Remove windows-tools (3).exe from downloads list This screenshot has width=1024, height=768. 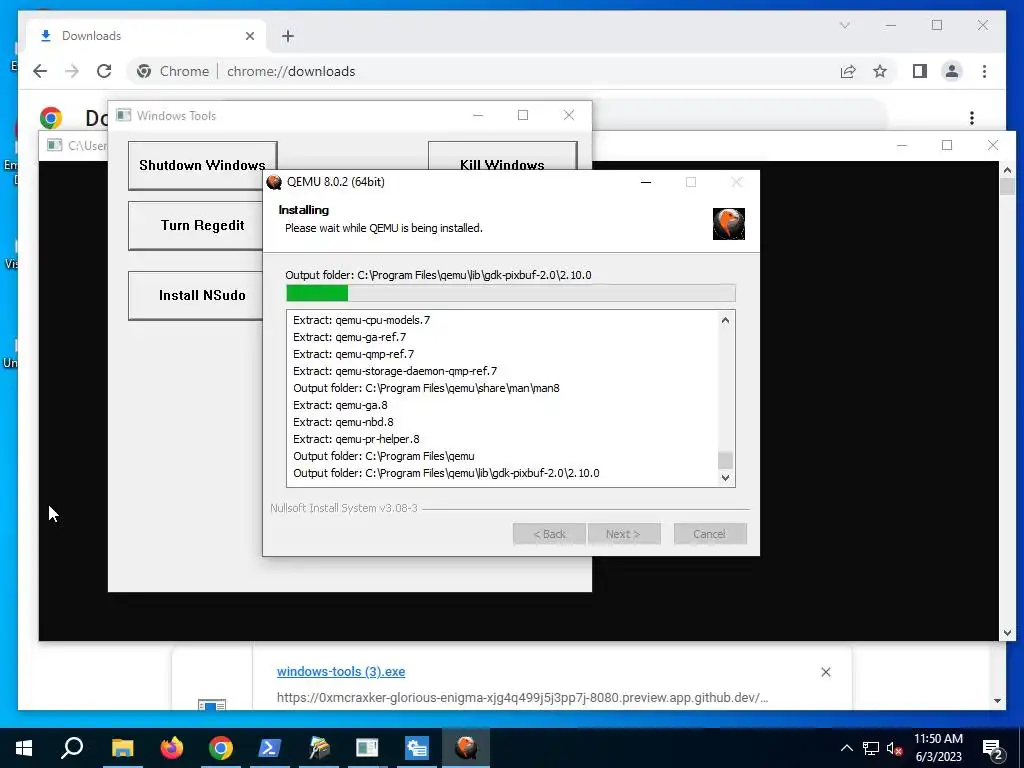coord(825,672)
